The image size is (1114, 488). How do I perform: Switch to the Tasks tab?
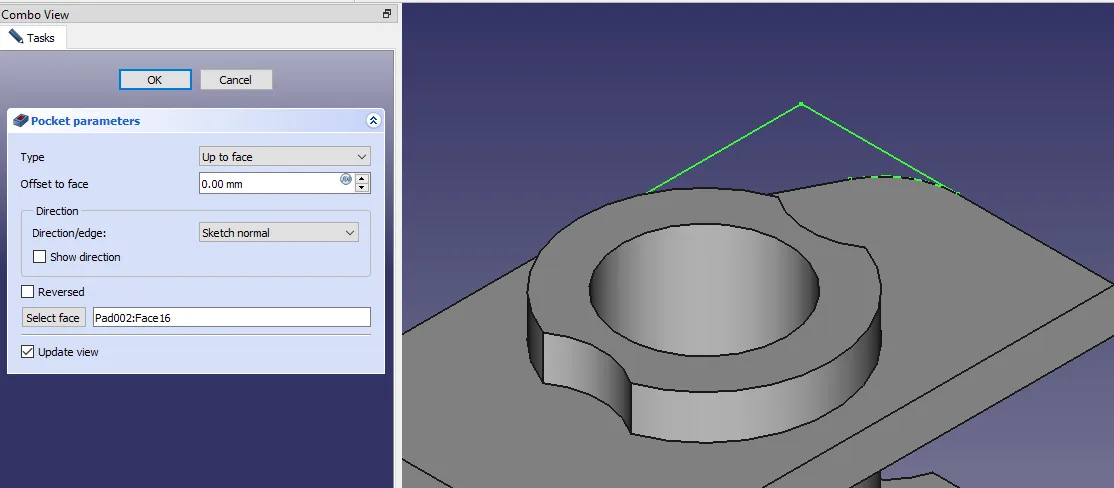(x=34, y=38)
